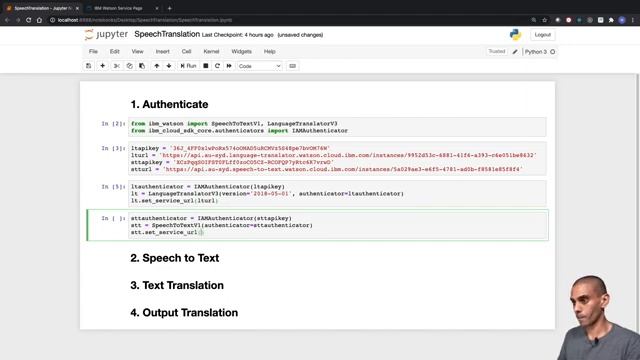Open the command palette keyboard icon
640x360 pixels.
click(x=292, y=66)
